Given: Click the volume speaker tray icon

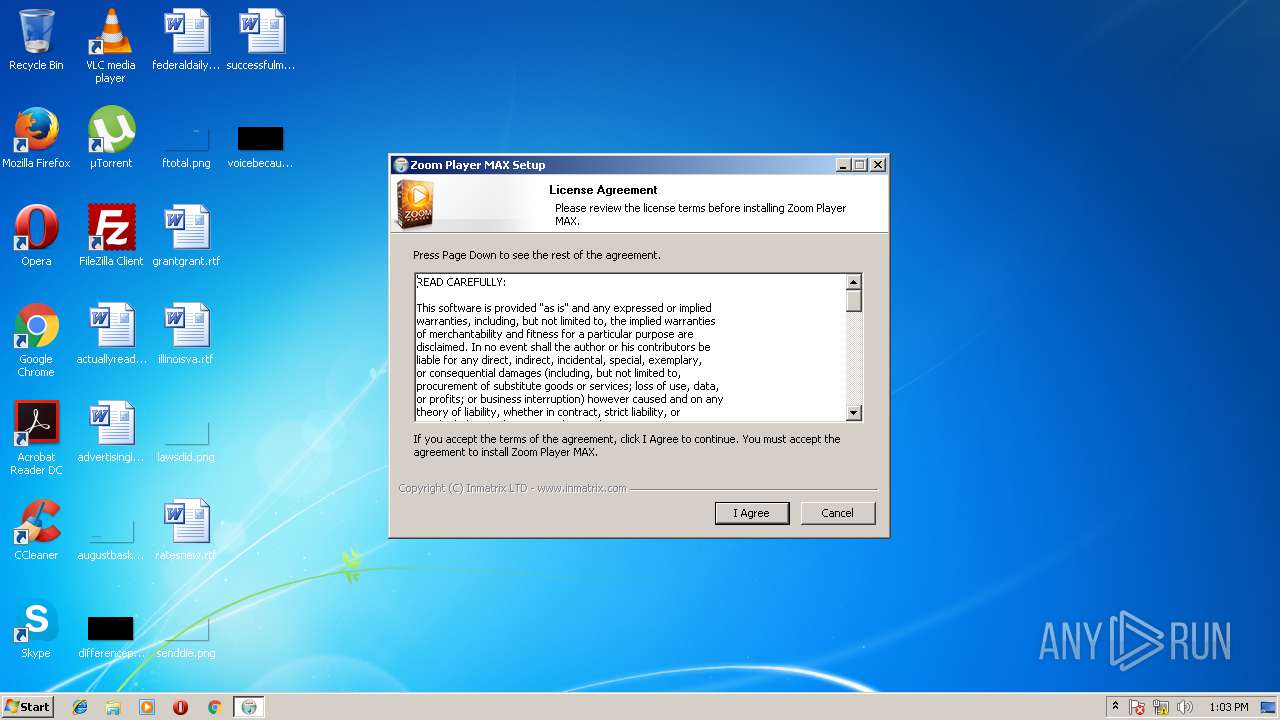Looking at the screenshot, I should [1185, 707].
